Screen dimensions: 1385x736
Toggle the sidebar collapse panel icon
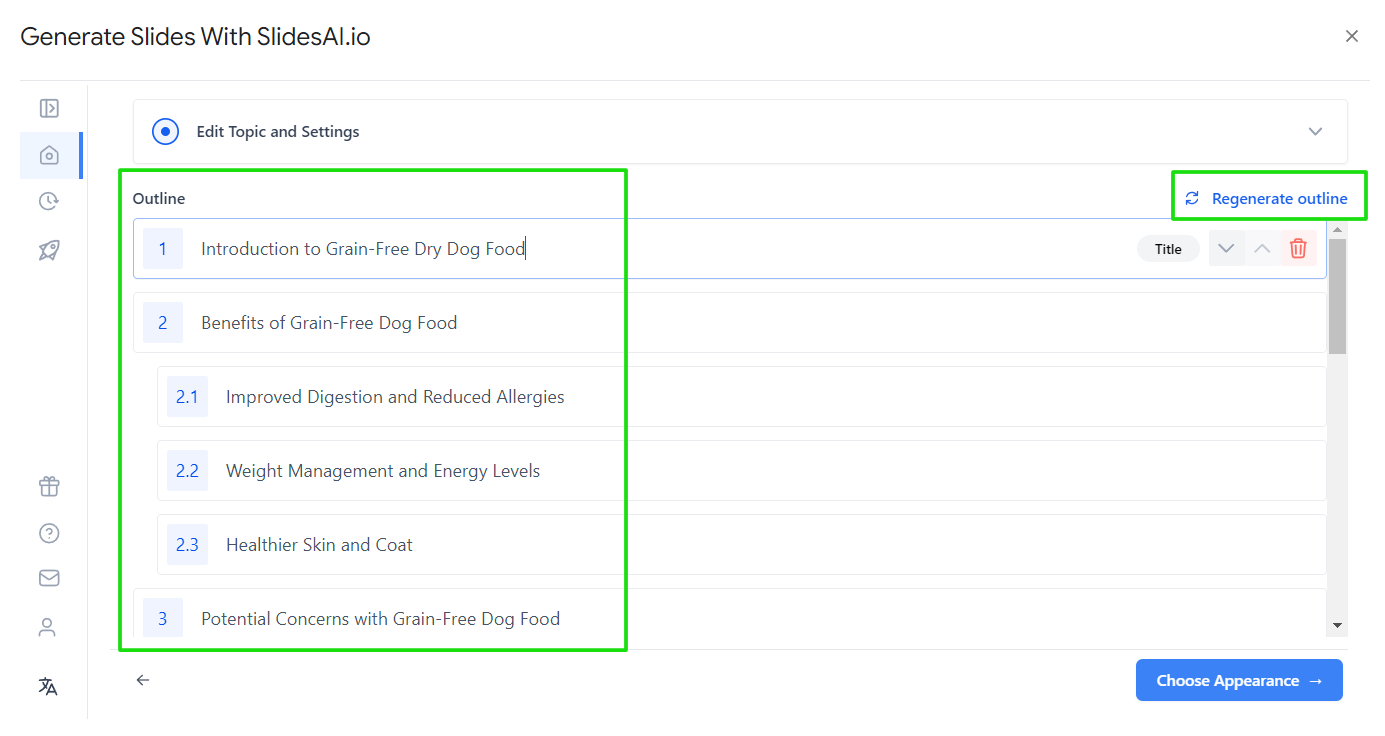(x=48, y=108)
